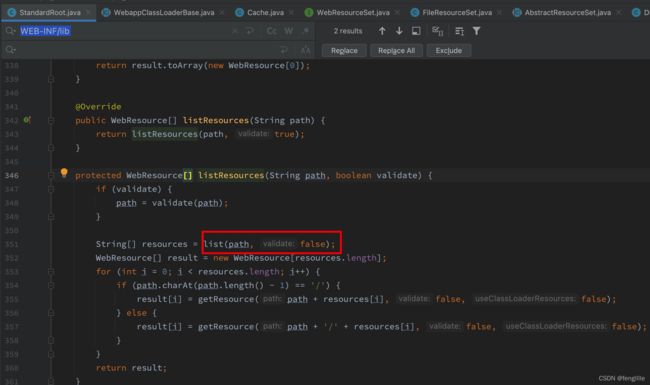The width and height of the screenshot is (650, 385).
Task: Click 'getResource(' call on line 357
Action: coord(228,327)
